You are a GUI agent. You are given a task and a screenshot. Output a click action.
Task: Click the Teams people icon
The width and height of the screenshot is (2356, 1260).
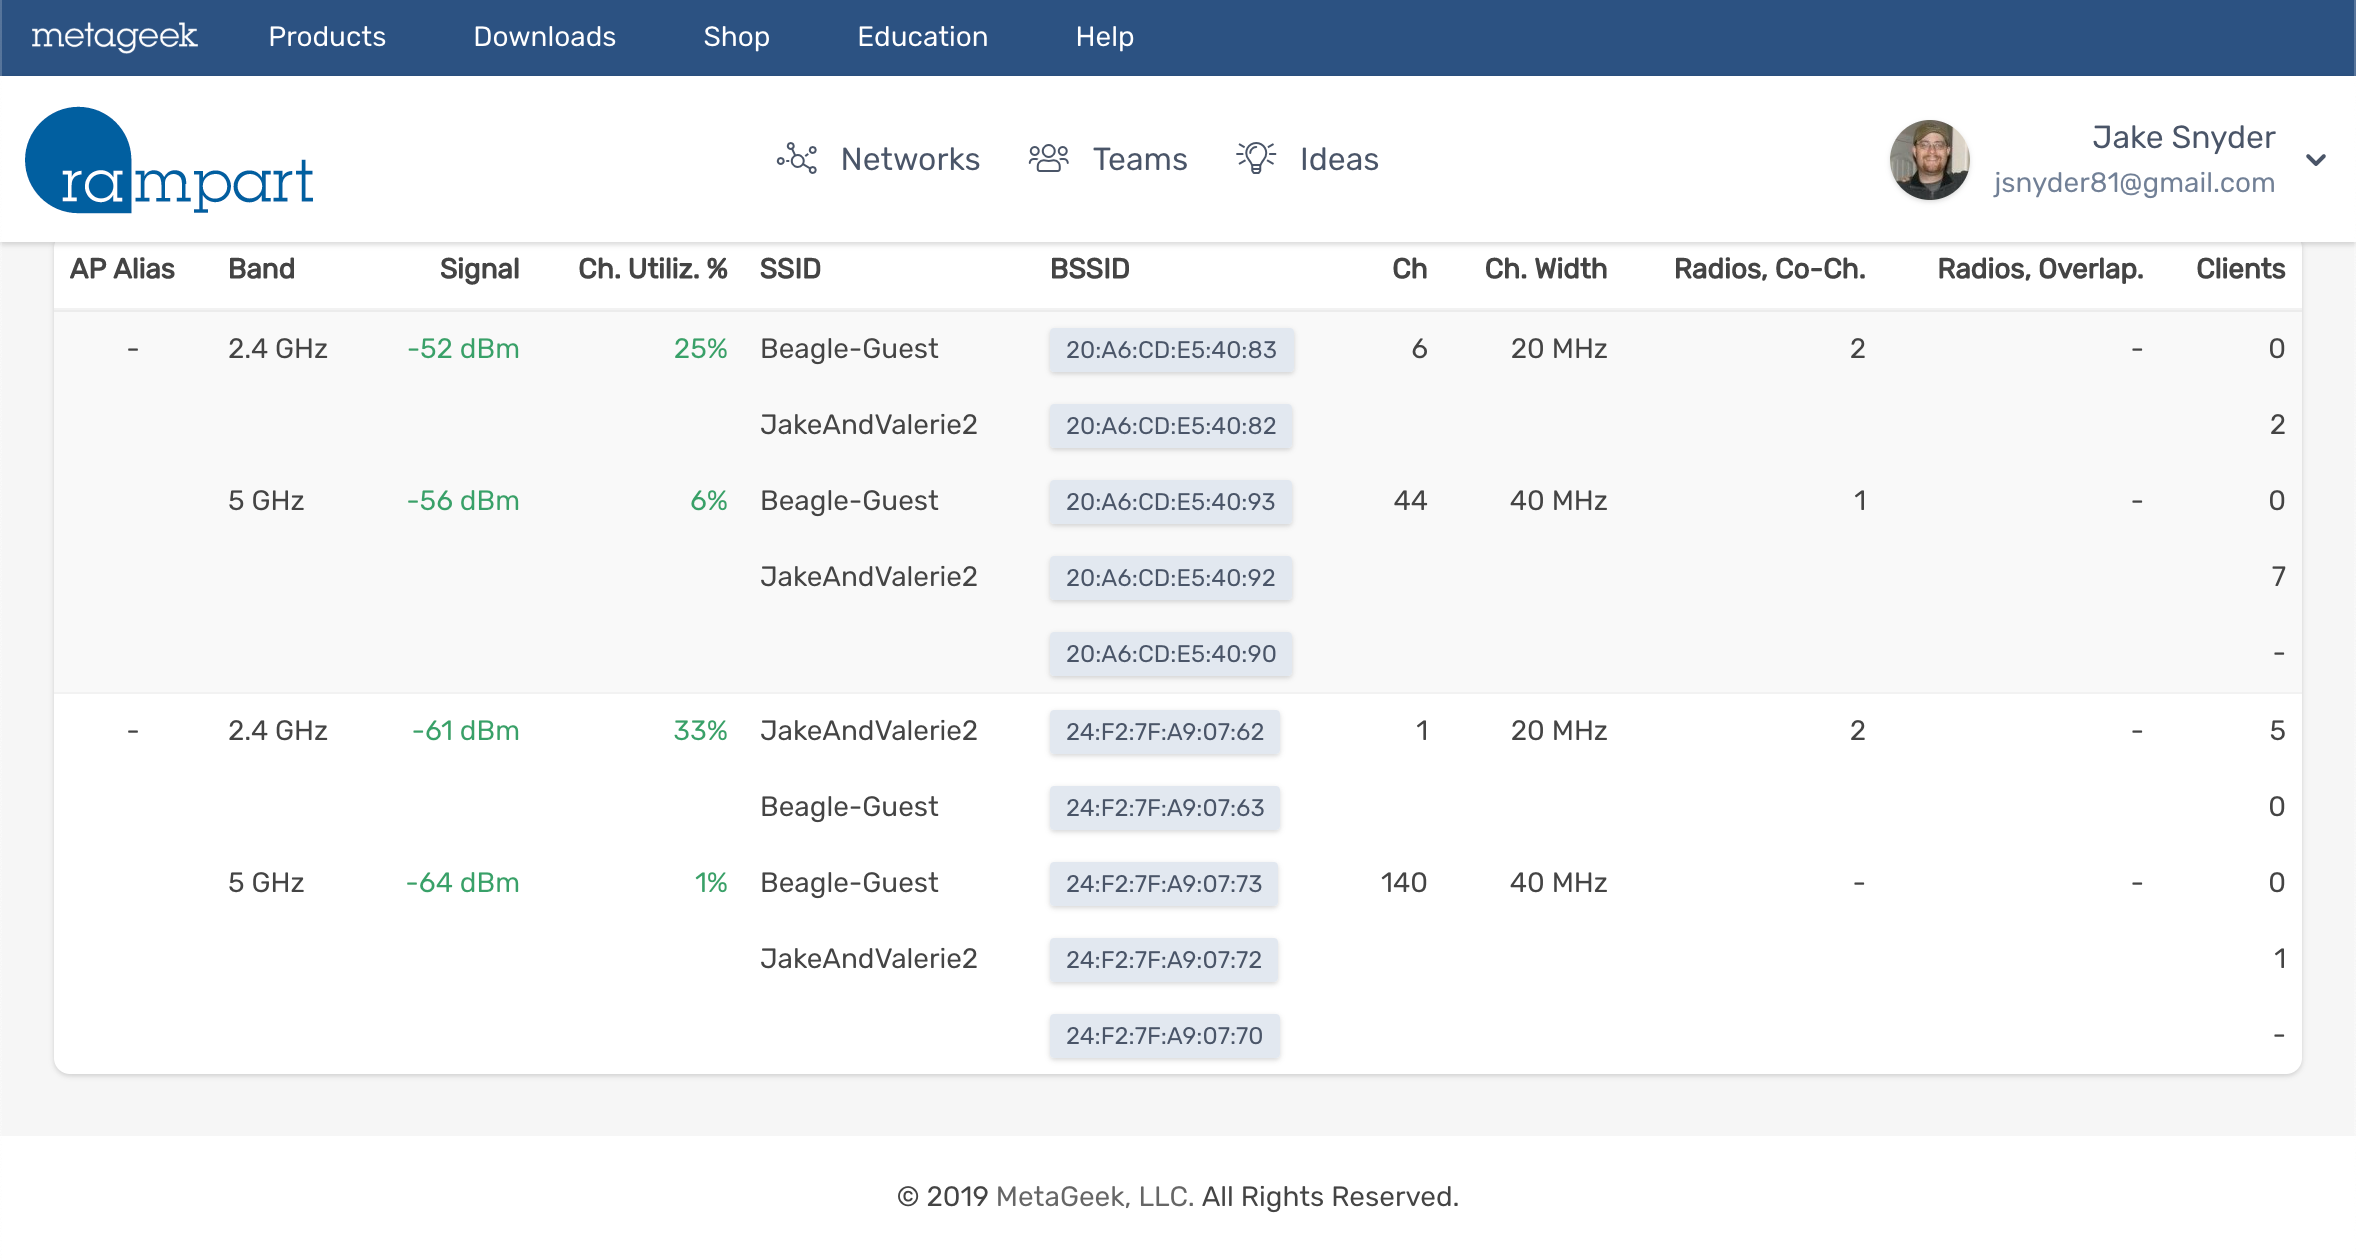(1048, 159)
